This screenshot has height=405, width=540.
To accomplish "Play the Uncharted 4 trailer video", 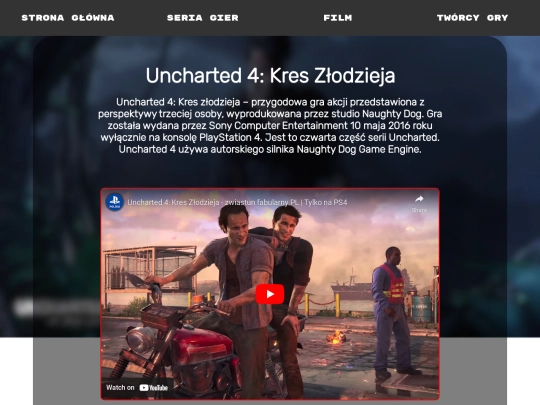I will [x=270, y=294].
